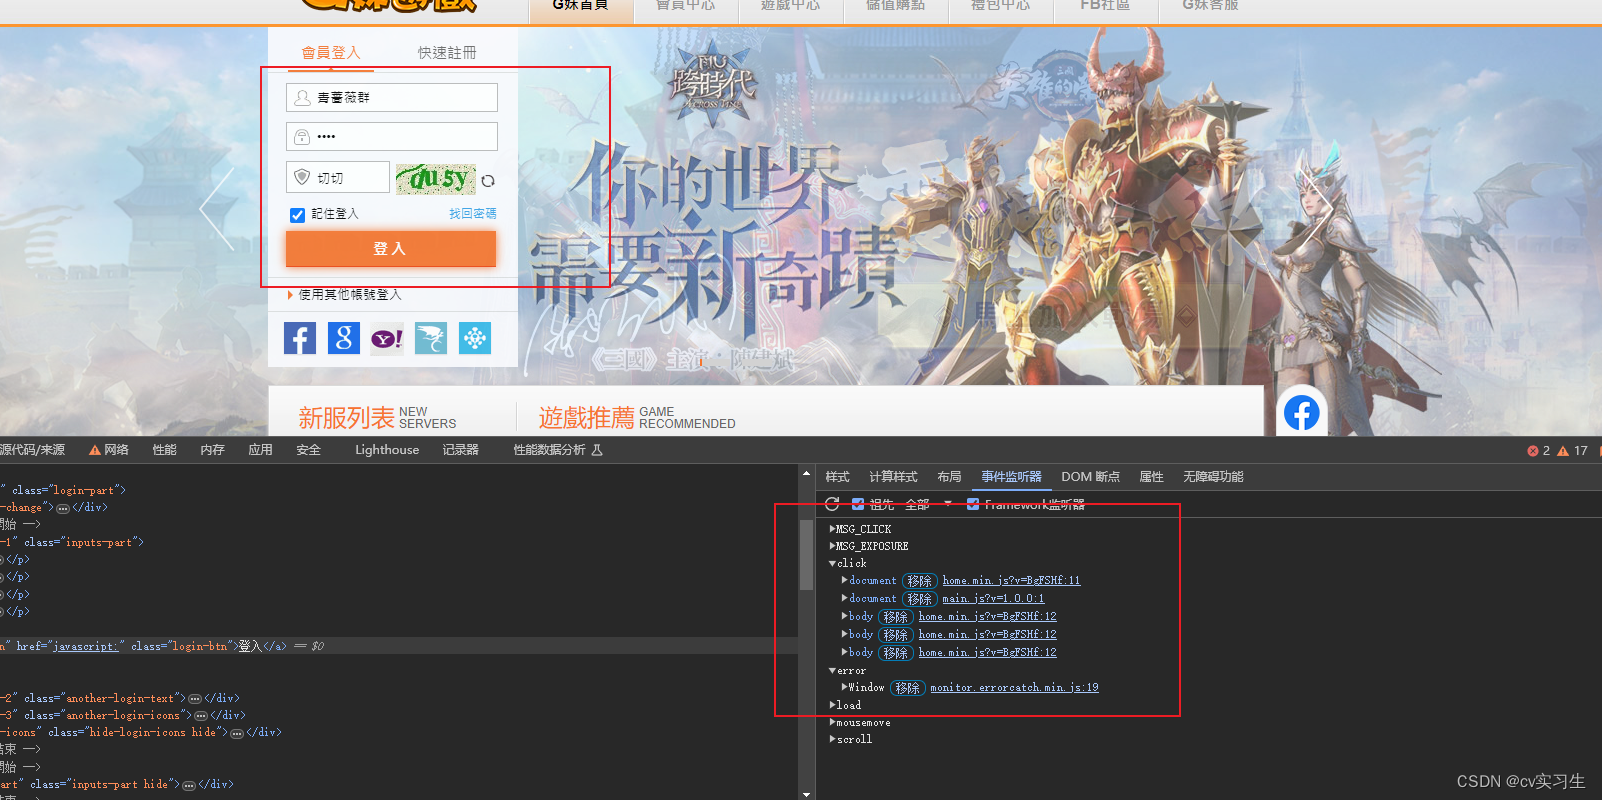Click the password input field
This screenshot has width=1602, height=800.
coord(392,136)
